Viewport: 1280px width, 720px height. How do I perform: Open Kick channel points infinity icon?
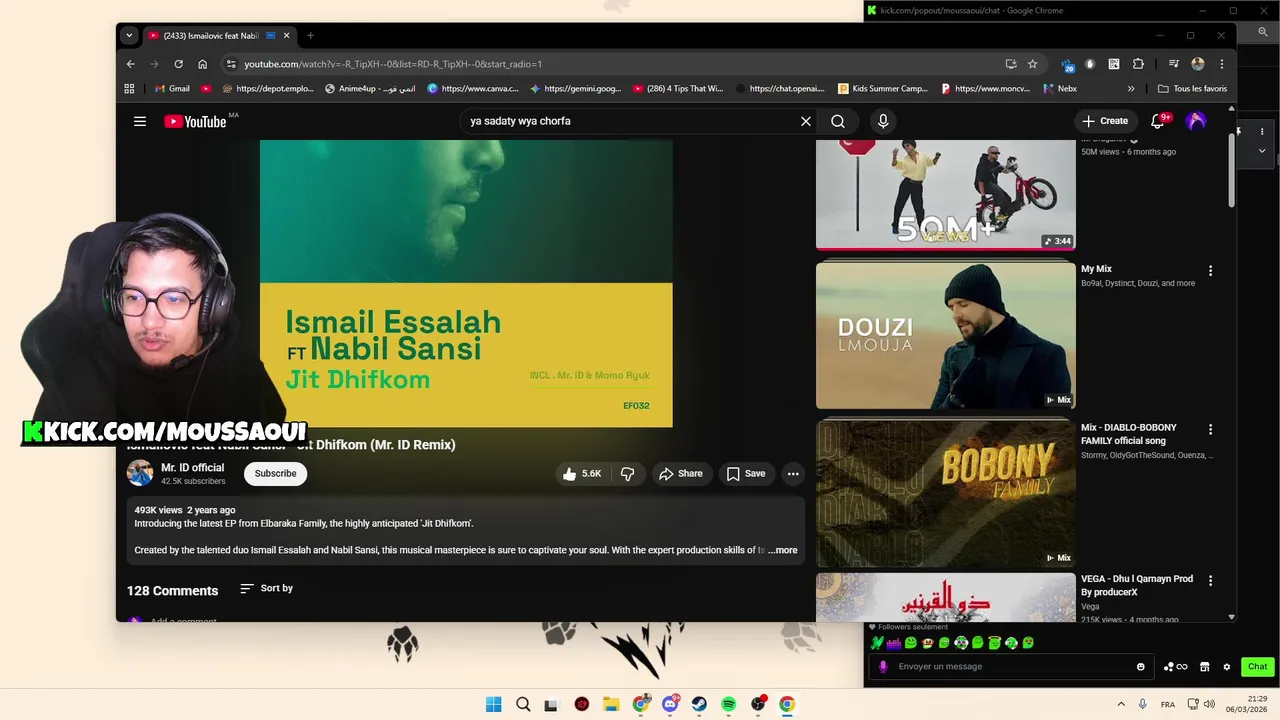click(1176, 667)
